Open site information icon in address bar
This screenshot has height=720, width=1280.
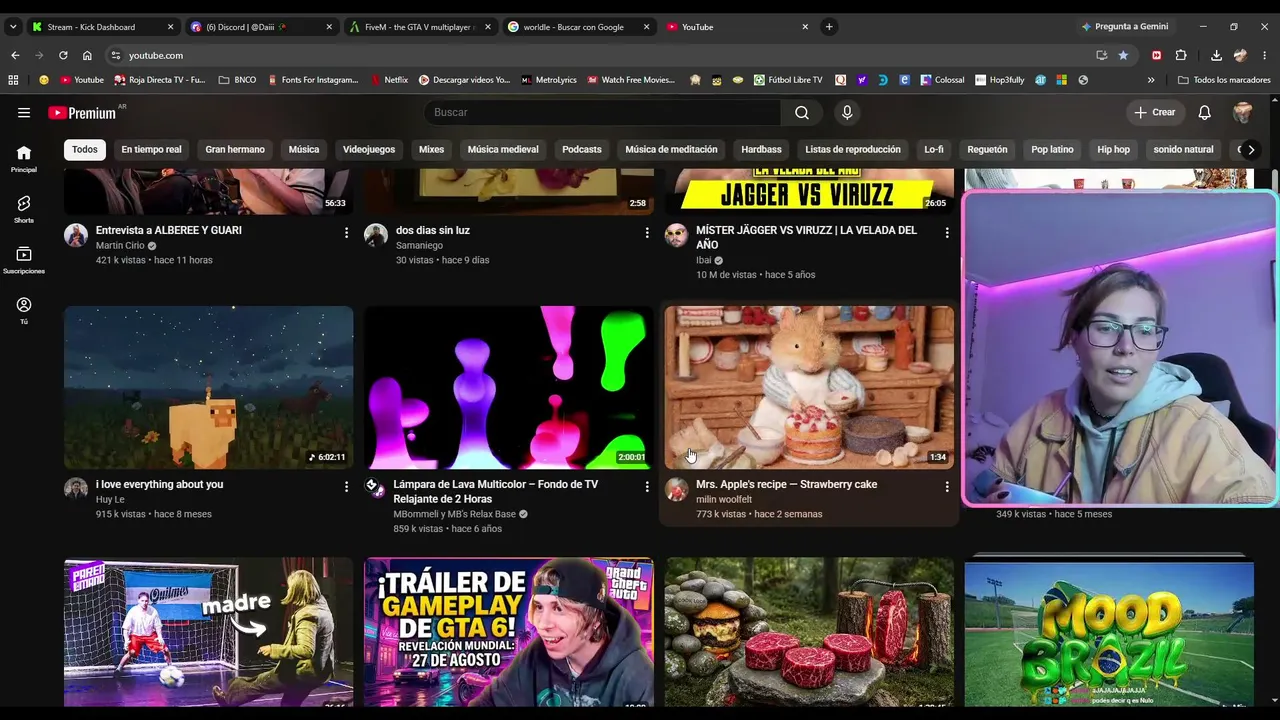click(116, 55)
